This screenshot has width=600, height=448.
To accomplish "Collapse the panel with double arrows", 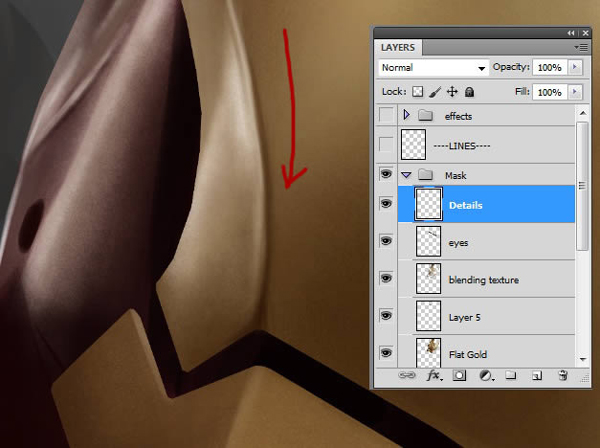I will pyautogui.click(x=571, y=33).
